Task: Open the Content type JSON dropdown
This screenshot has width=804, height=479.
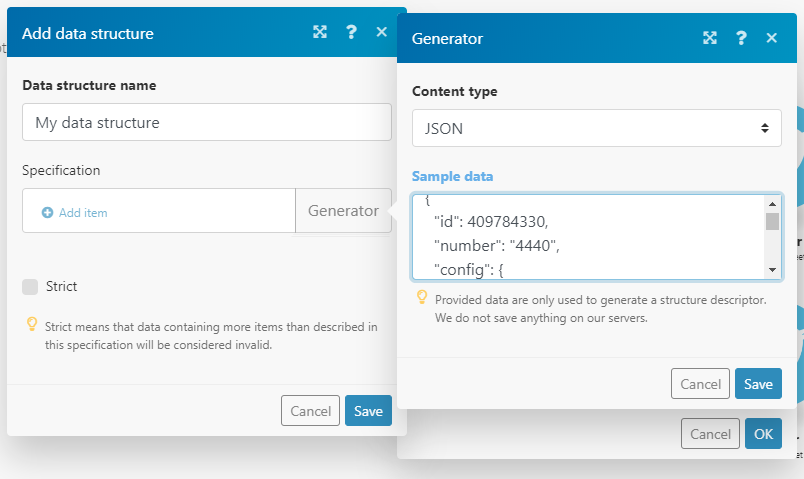Action: click(x=596, y=128)
